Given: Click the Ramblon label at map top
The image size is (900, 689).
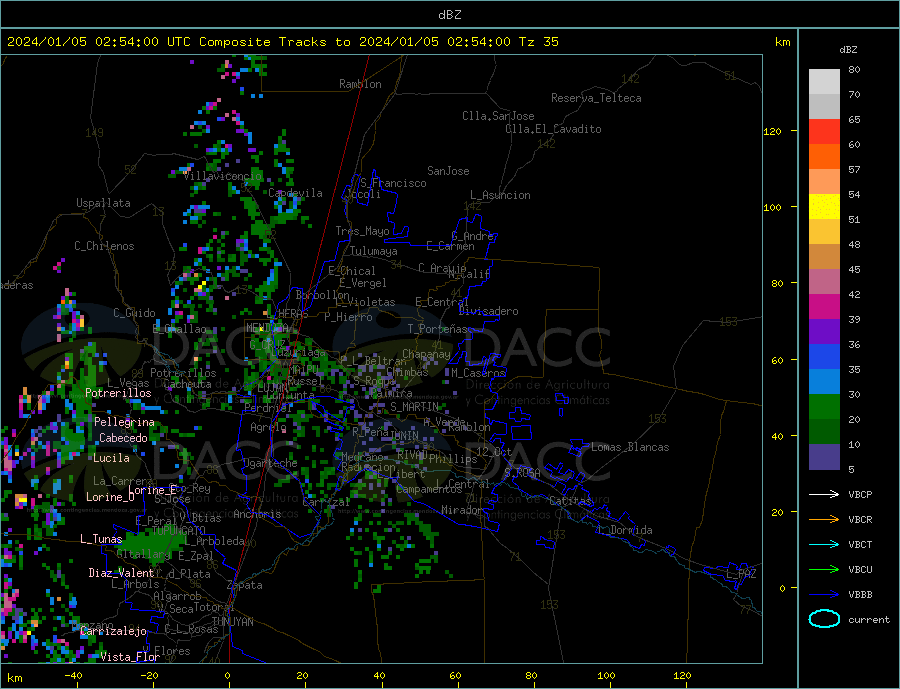Looking at the screenshot, I should tap(360, 84).
